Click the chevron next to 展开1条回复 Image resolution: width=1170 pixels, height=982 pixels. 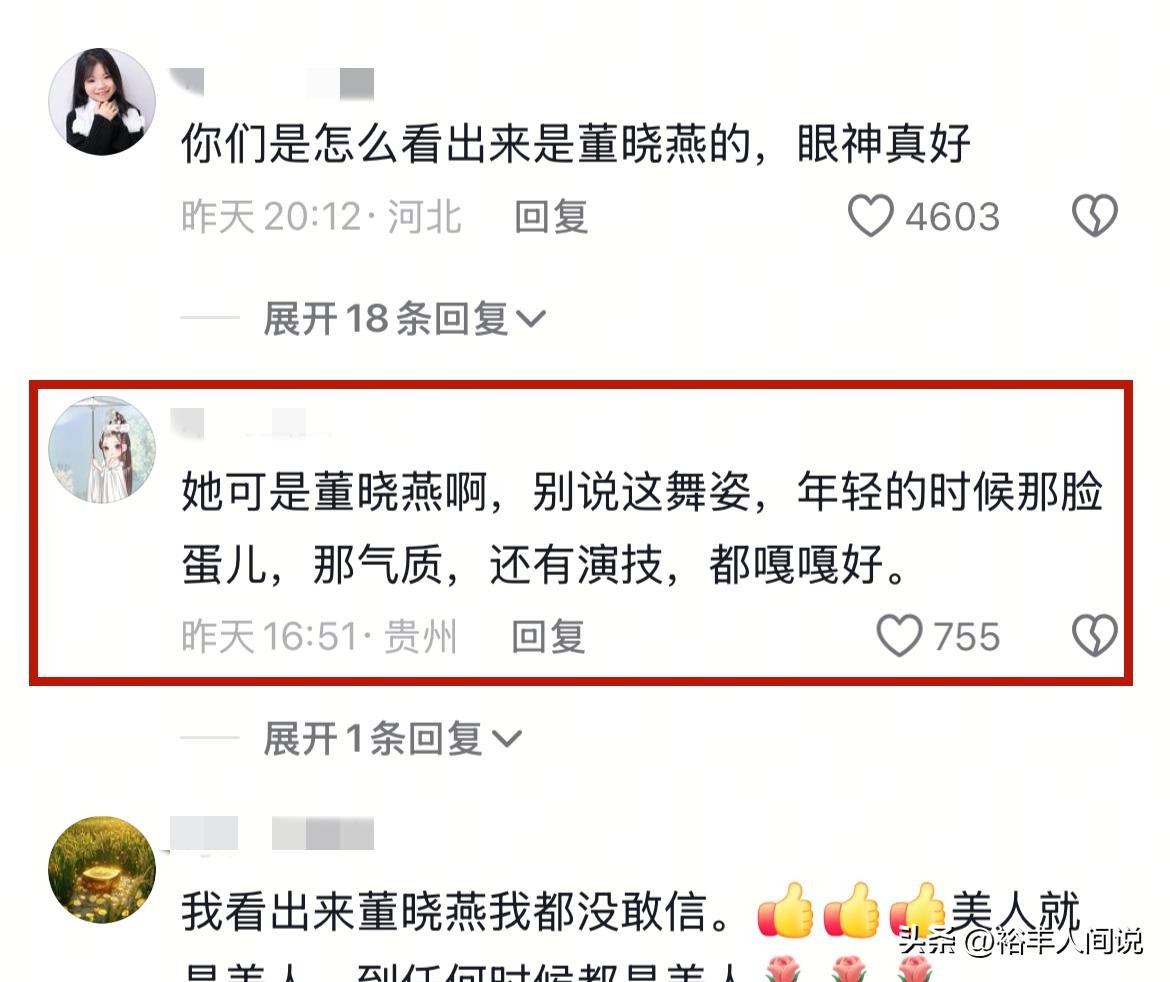507,739
